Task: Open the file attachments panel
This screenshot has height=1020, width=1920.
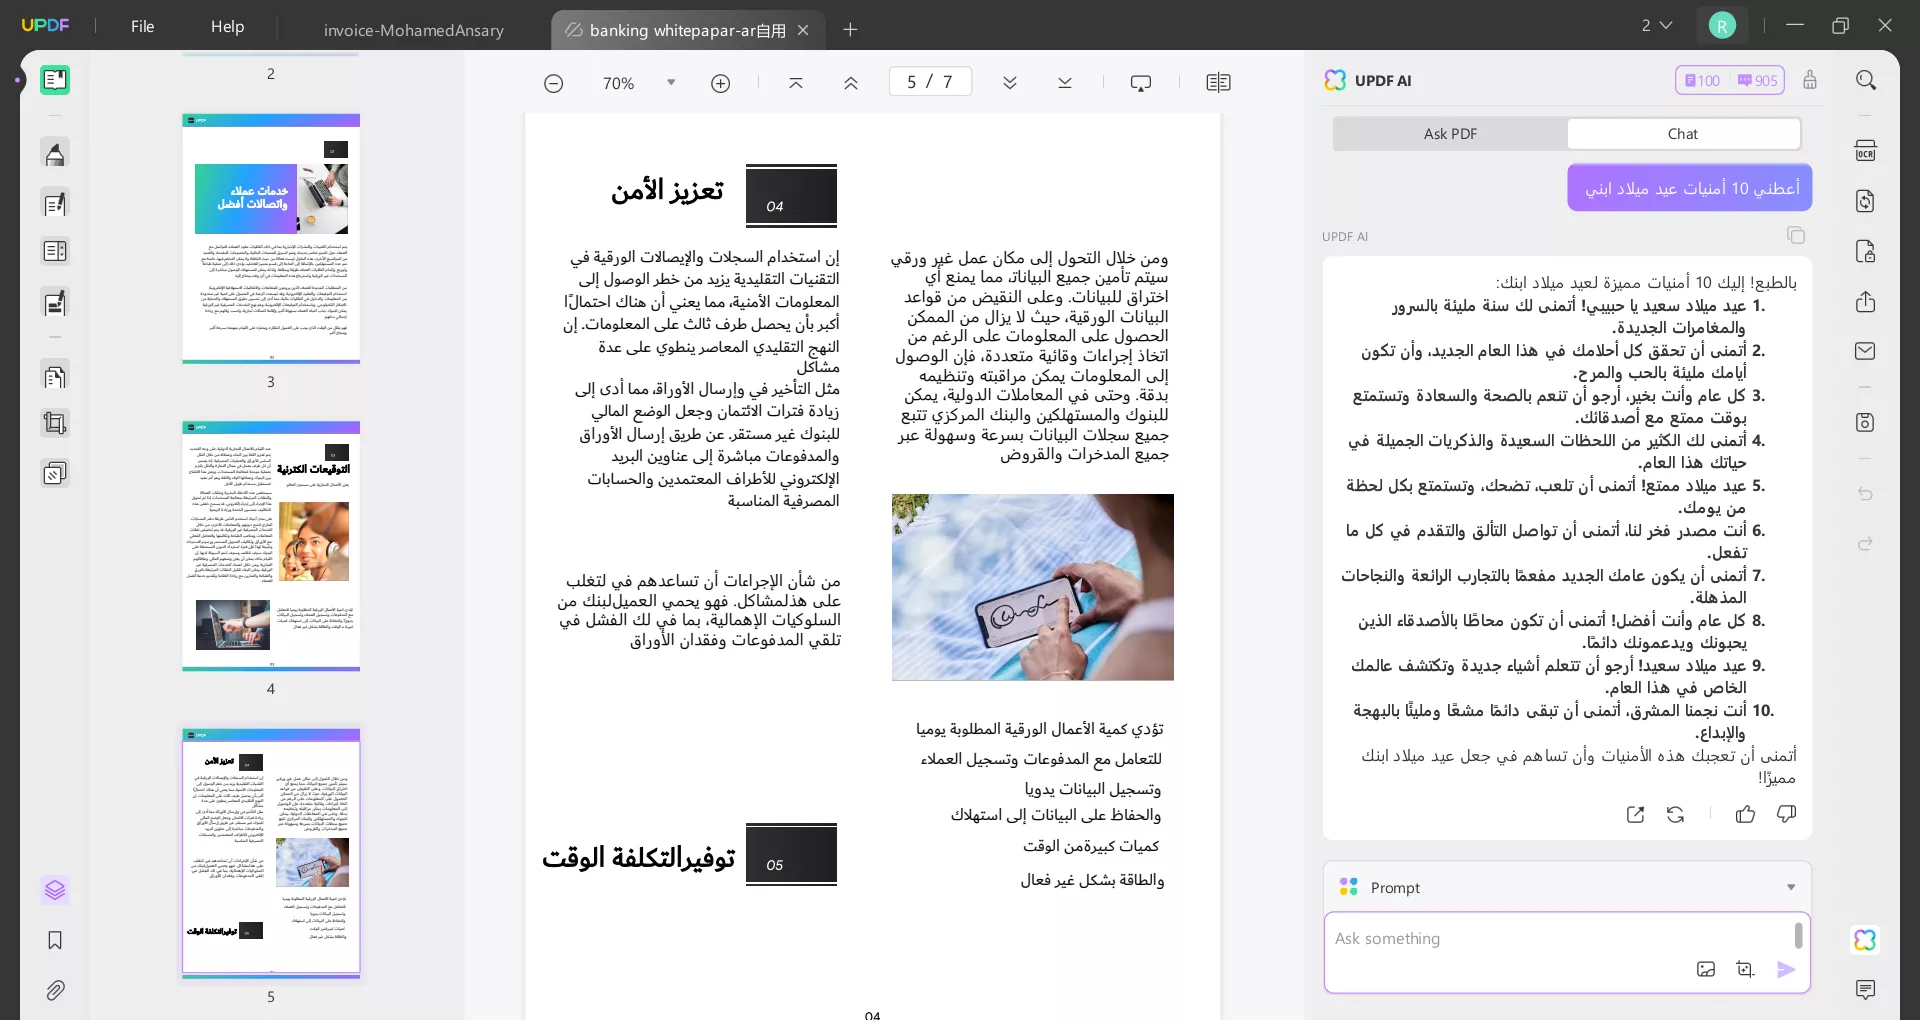Action: 55,990
